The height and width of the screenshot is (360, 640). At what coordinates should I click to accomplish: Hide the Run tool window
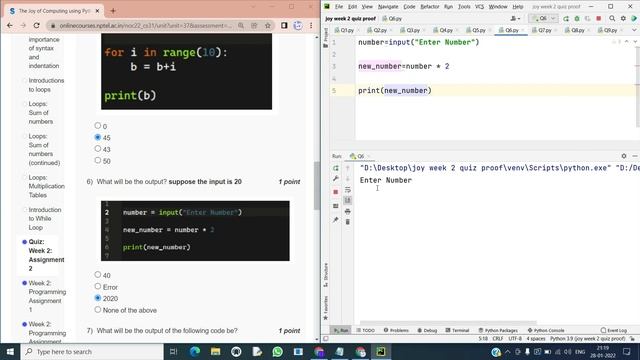click(635, 156)
